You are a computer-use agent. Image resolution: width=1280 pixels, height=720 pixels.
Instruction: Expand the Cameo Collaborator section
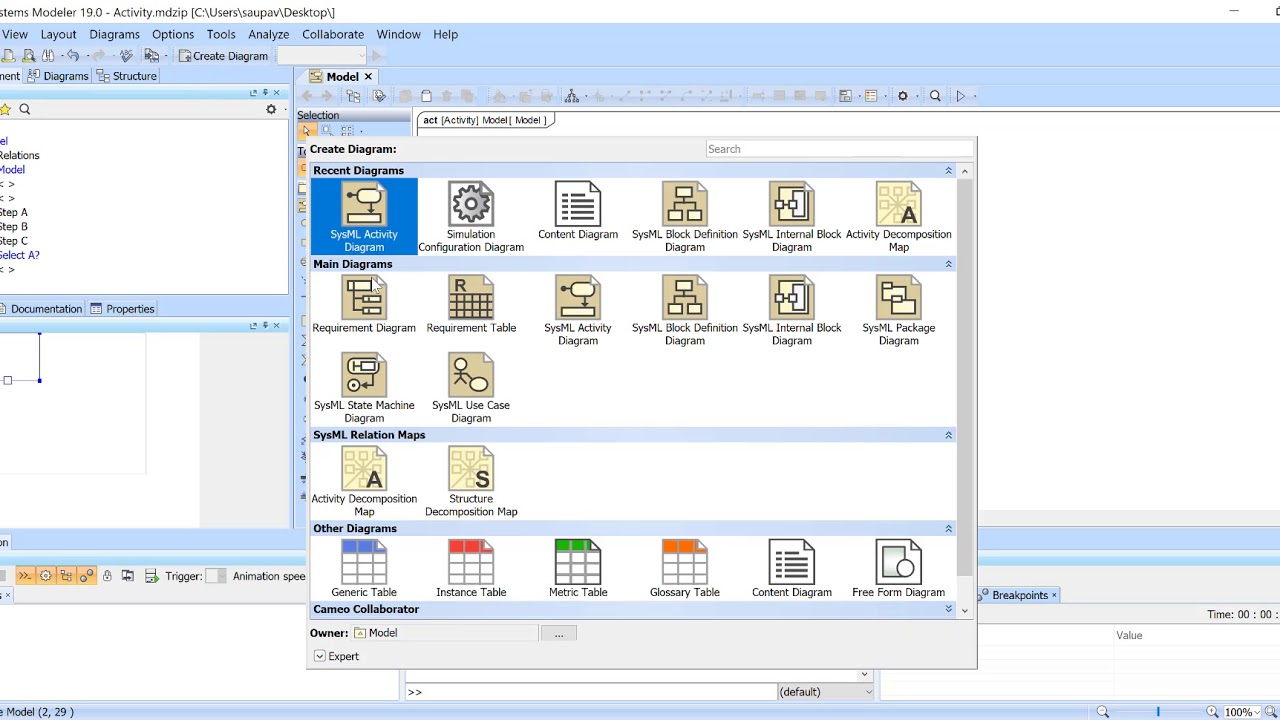[x=949, y=609]
